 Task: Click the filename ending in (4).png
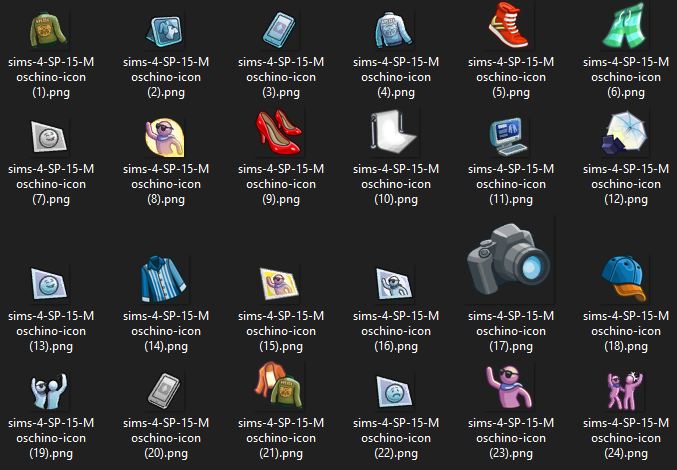pos(396,77)
